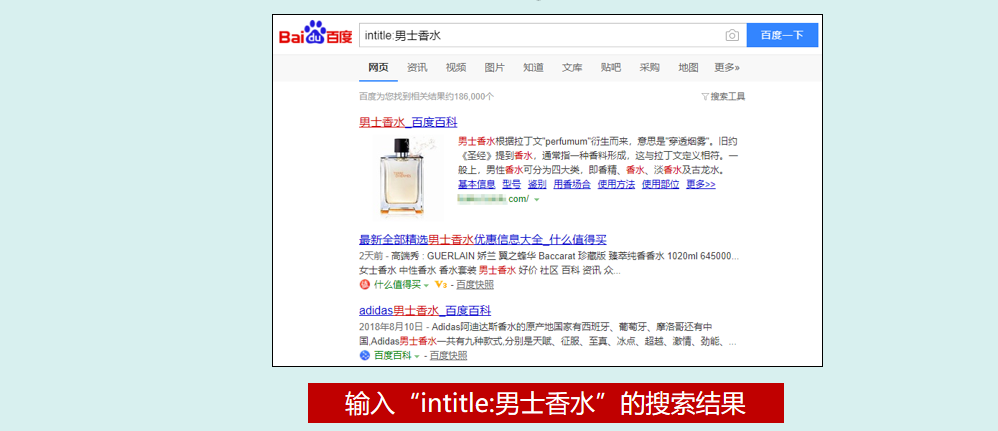998x431 pixels.
Task: Click the Baidu logo
Action: (315, 34)
